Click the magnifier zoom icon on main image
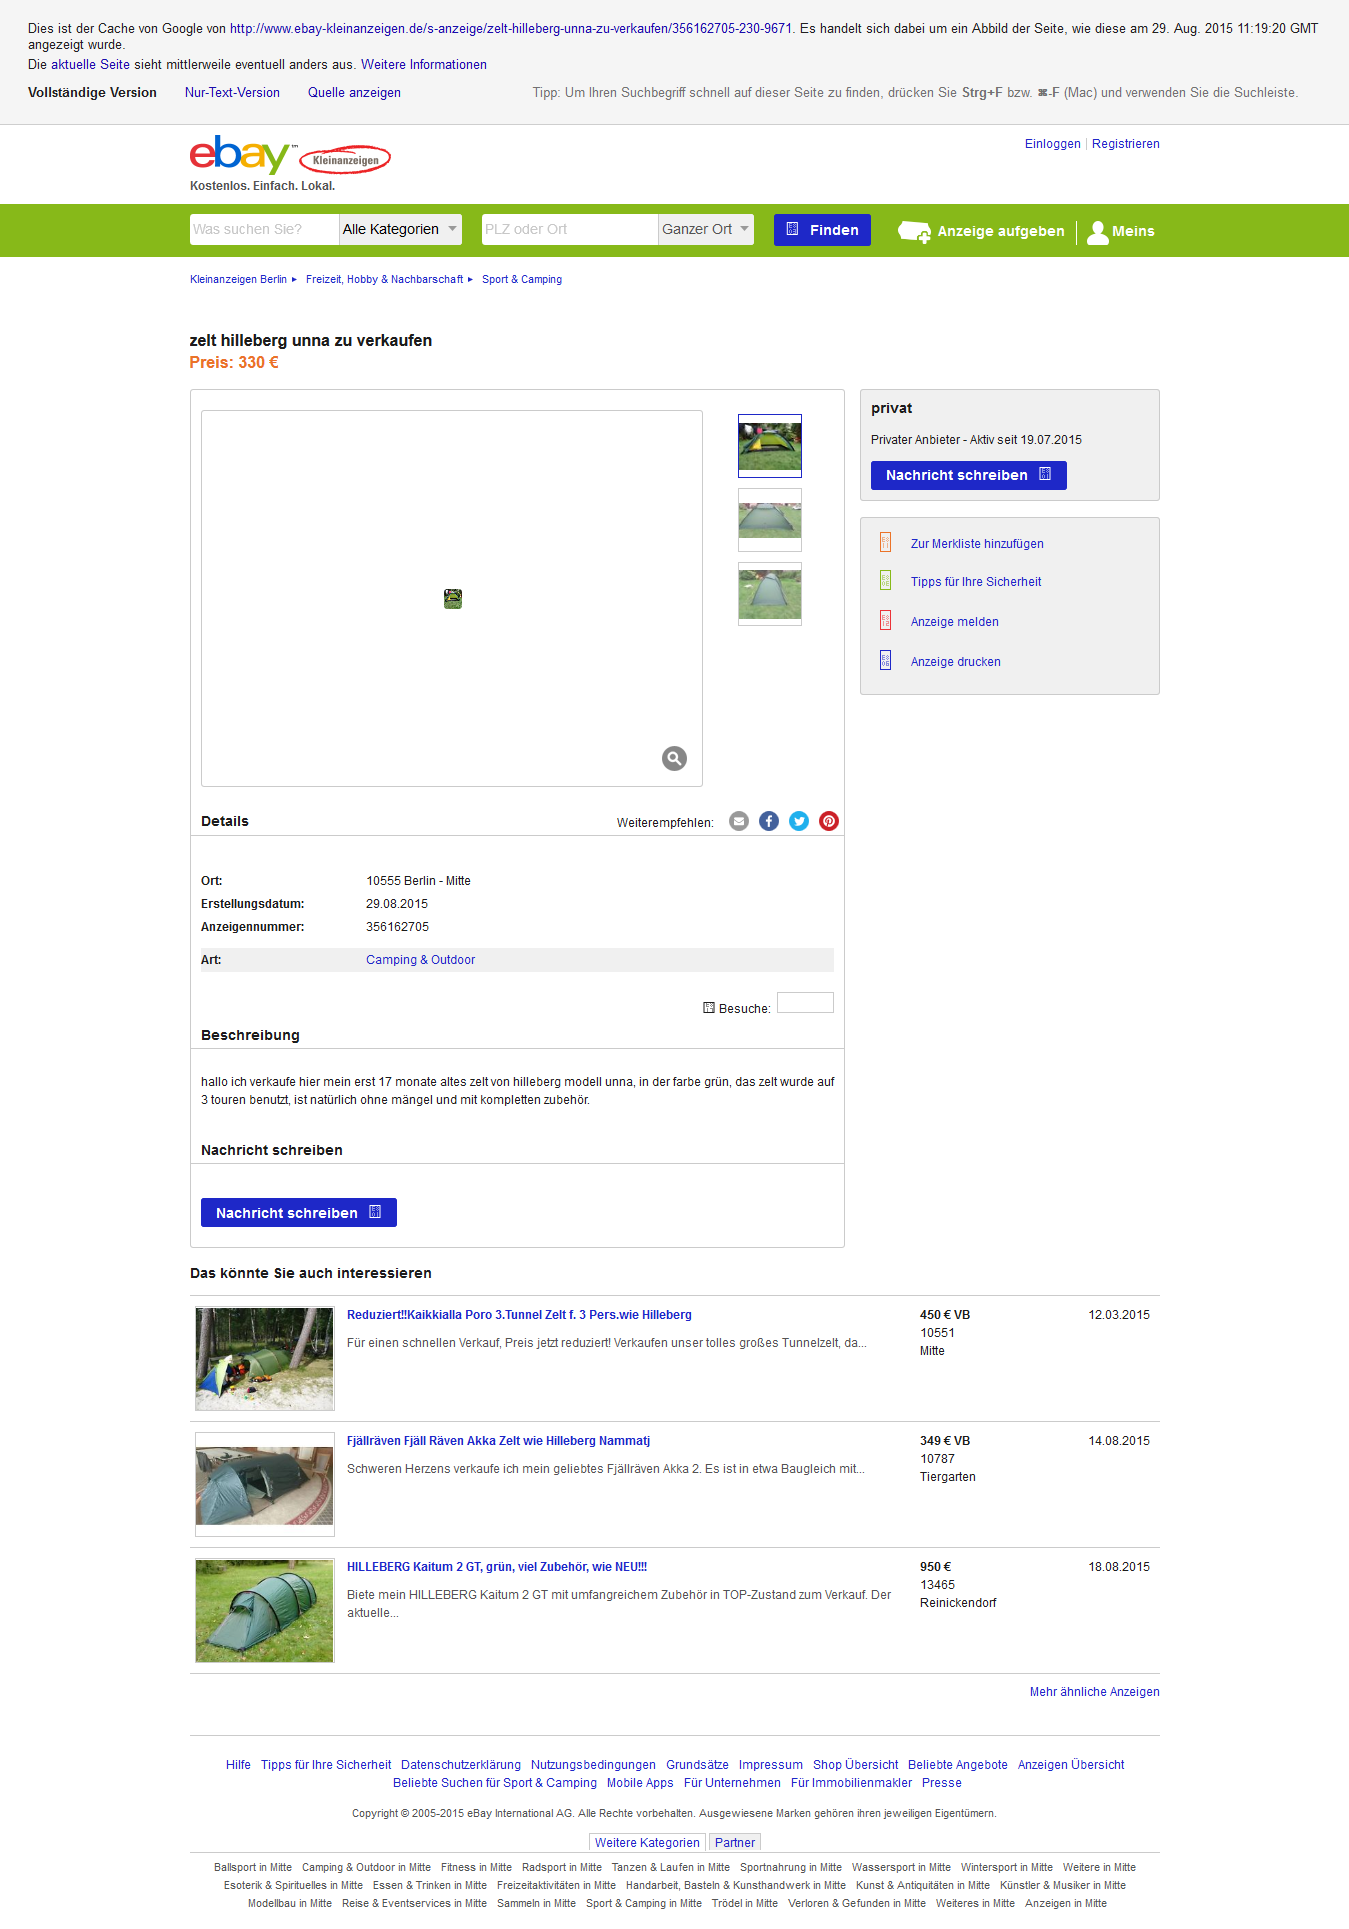 [x=674, y=758]
